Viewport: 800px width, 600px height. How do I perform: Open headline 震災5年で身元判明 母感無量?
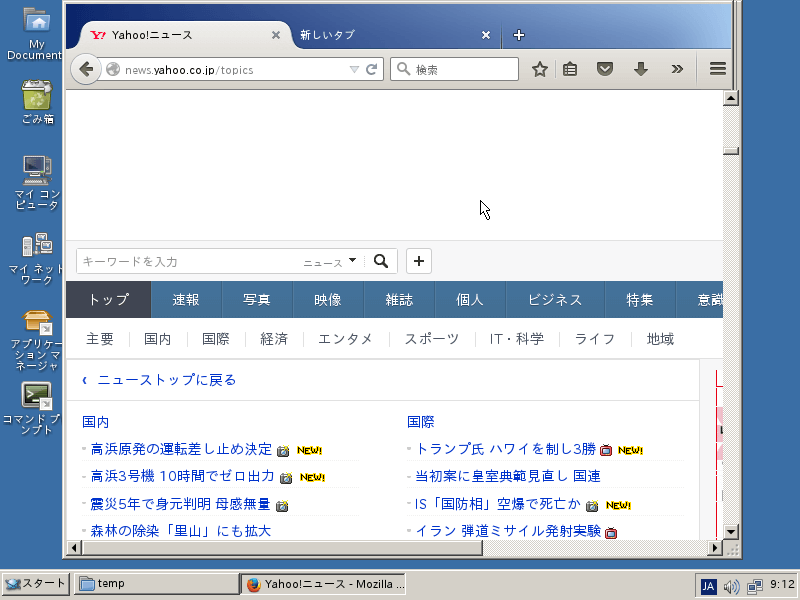180,504
